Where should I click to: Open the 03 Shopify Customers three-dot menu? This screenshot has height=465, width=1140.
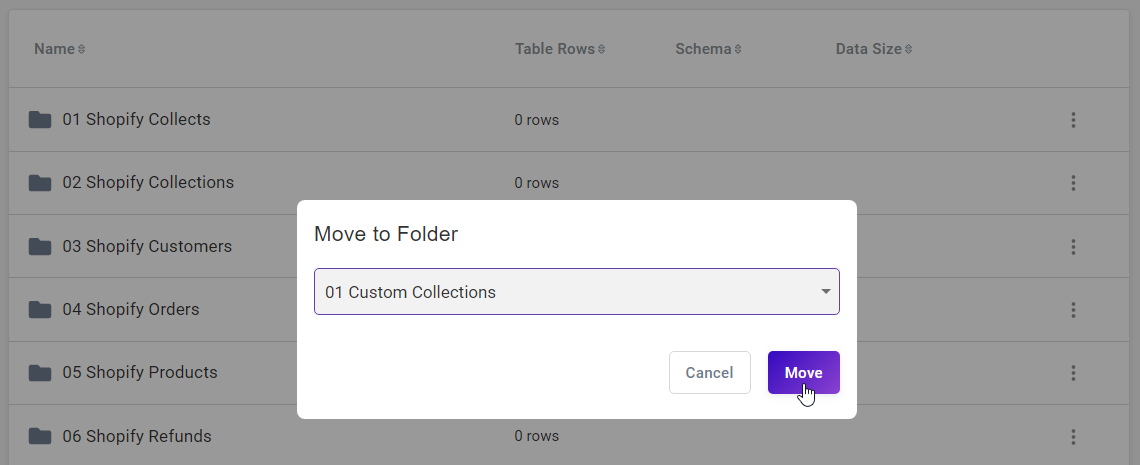tap(1073, 247)
